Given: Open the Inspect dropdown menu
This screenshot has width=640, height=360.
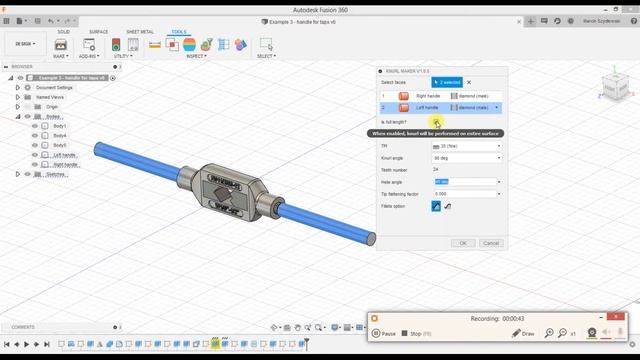Looking at the screenshot, I should point(196,56).
